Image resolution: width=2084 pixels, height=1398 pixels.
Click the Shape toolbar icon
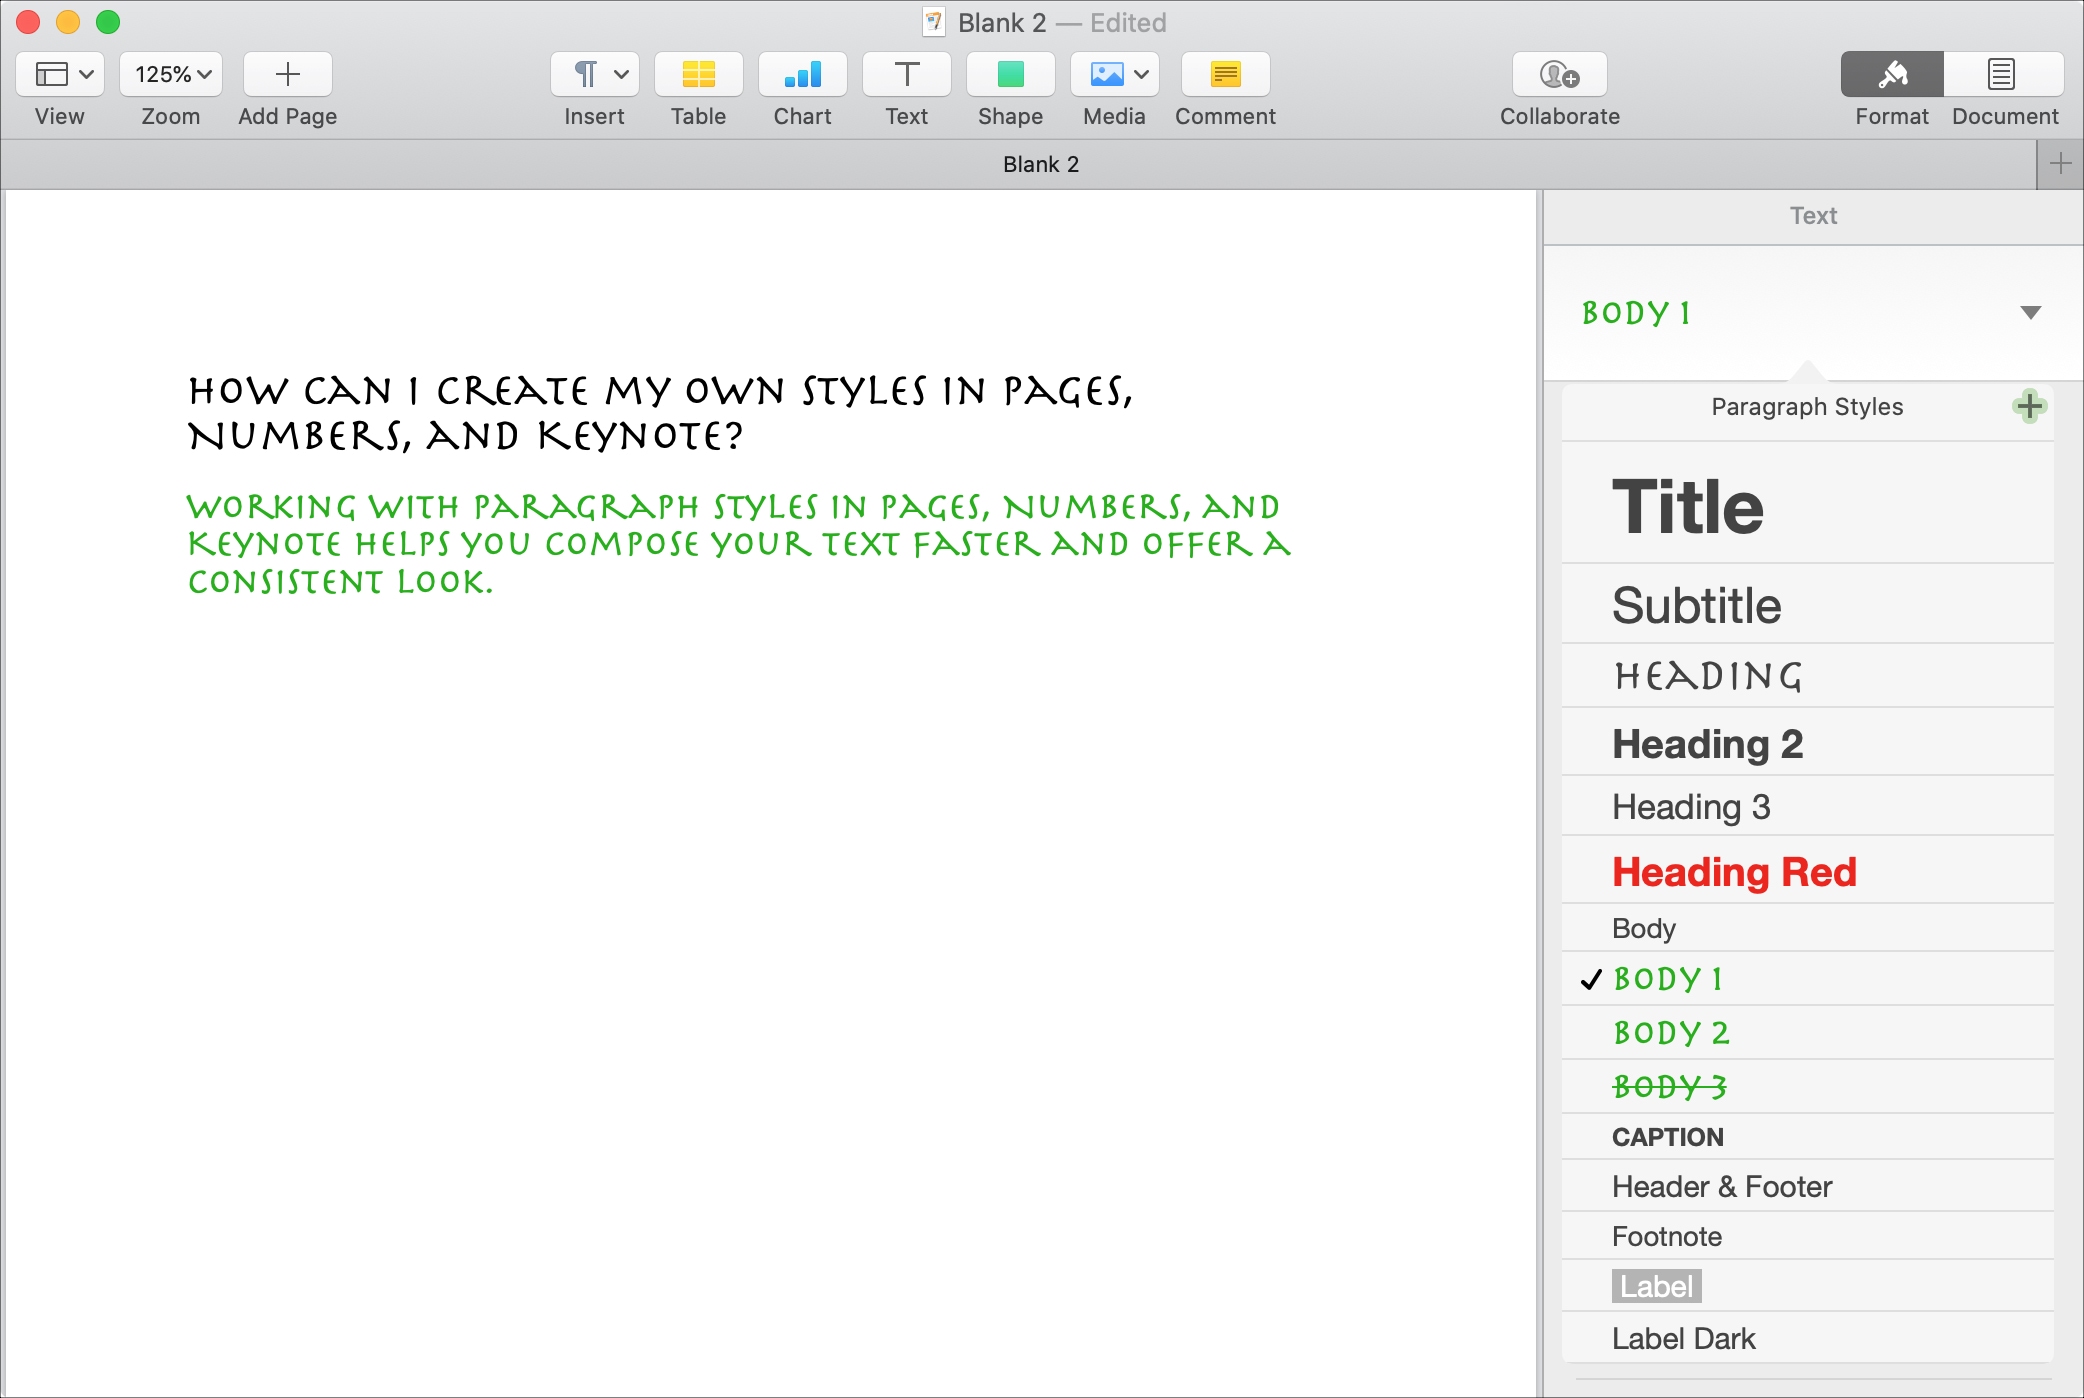pos(1011,74)
